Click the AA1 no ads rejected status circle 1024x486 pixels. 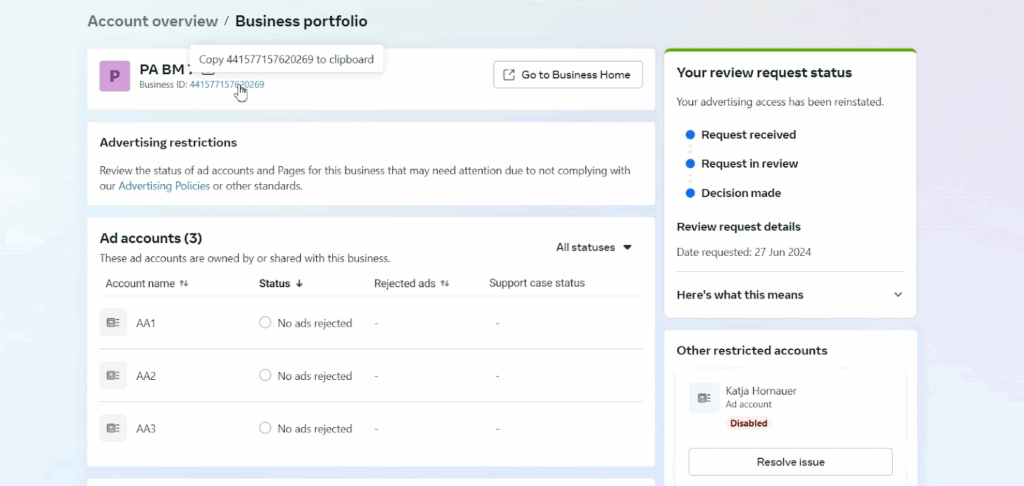pyautogui.click(x=265, y=323)
